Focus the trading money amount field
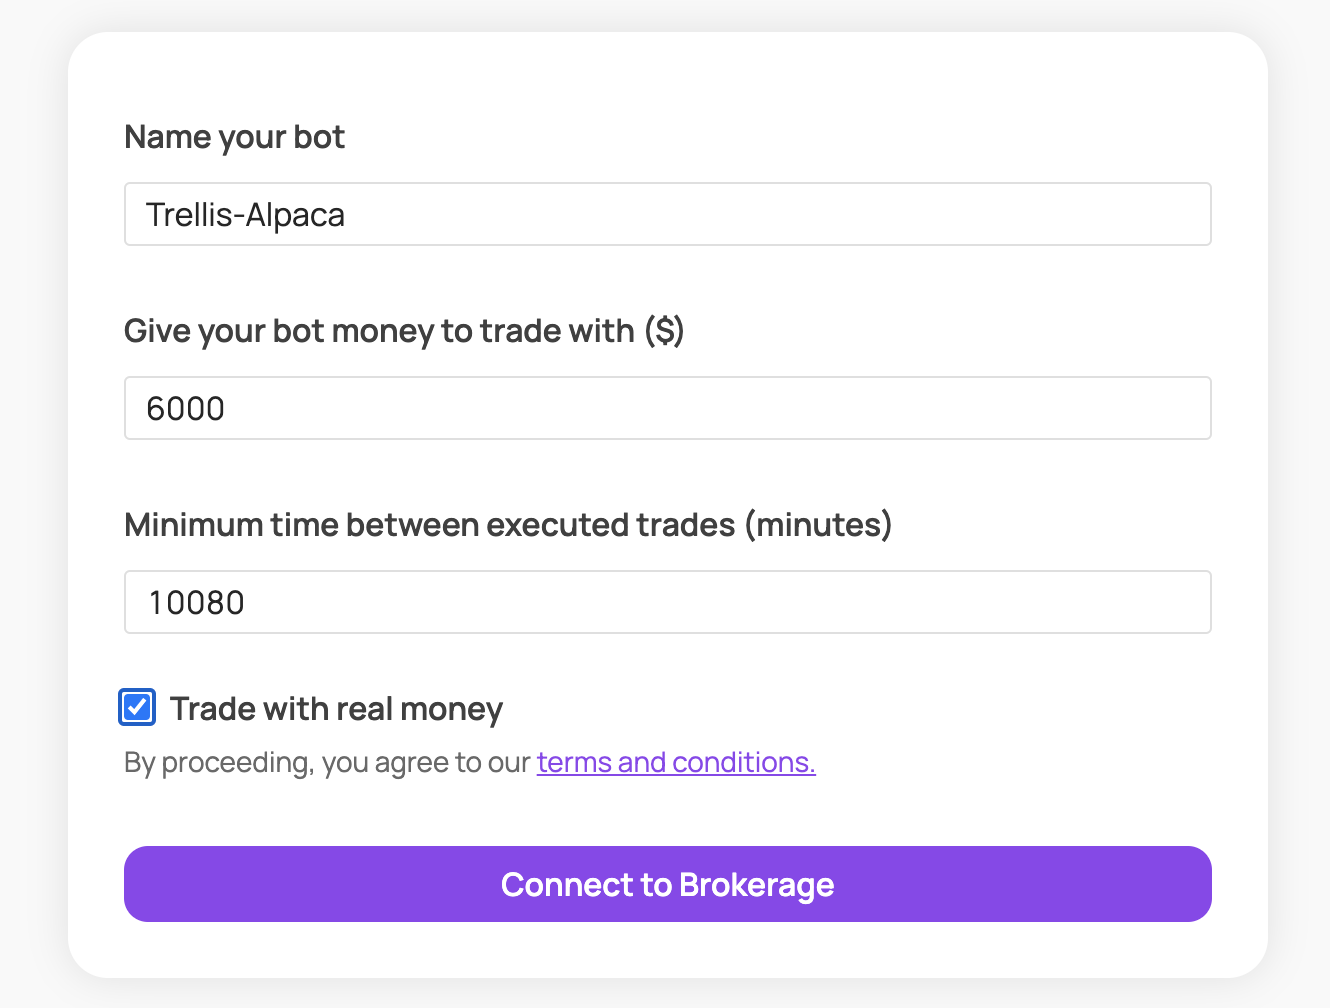 point(667,408)
